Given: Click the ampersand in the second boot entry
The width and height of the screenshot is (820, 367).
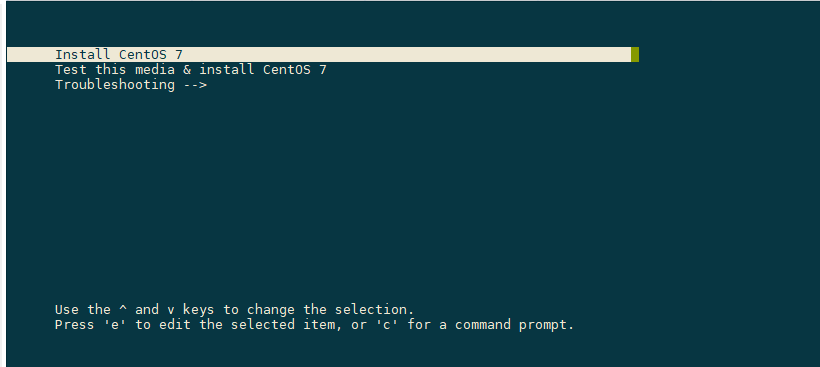Looking at the screenshot, I should coord(187,70).
